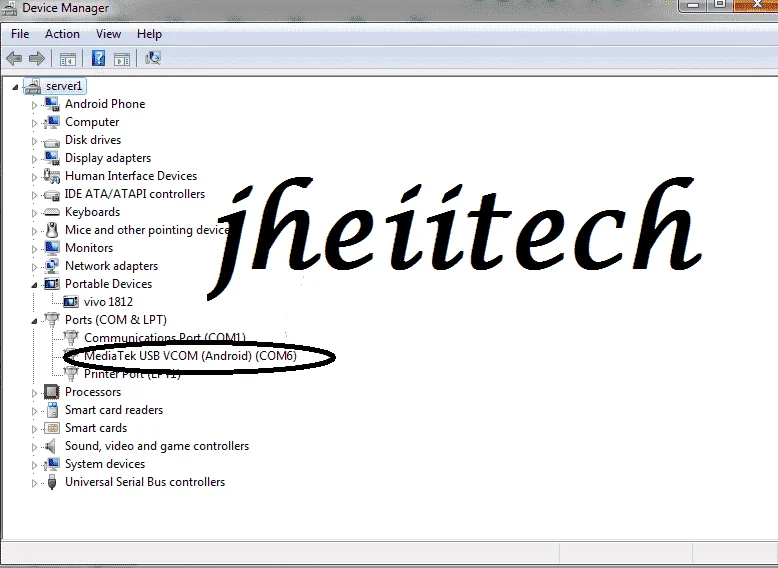The image size is (778, 568).
Task: Open the blue Help toolbar icon
Action: click(98, 59)
